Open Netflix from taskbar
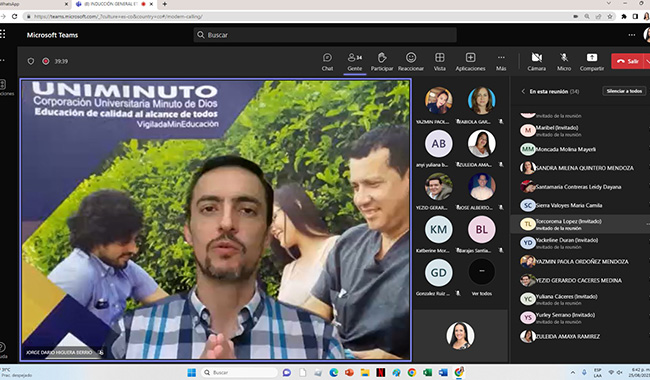 [x=381, y=373]
